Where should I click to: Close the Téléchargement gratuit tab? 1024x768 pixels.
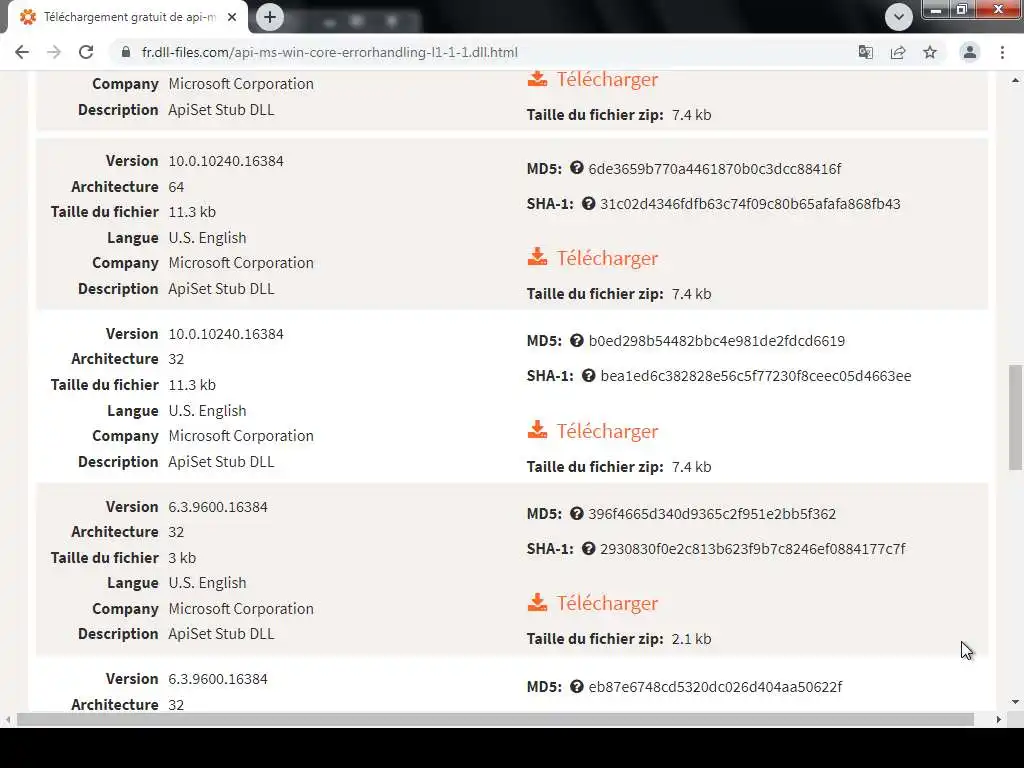(x=232, y=17)
